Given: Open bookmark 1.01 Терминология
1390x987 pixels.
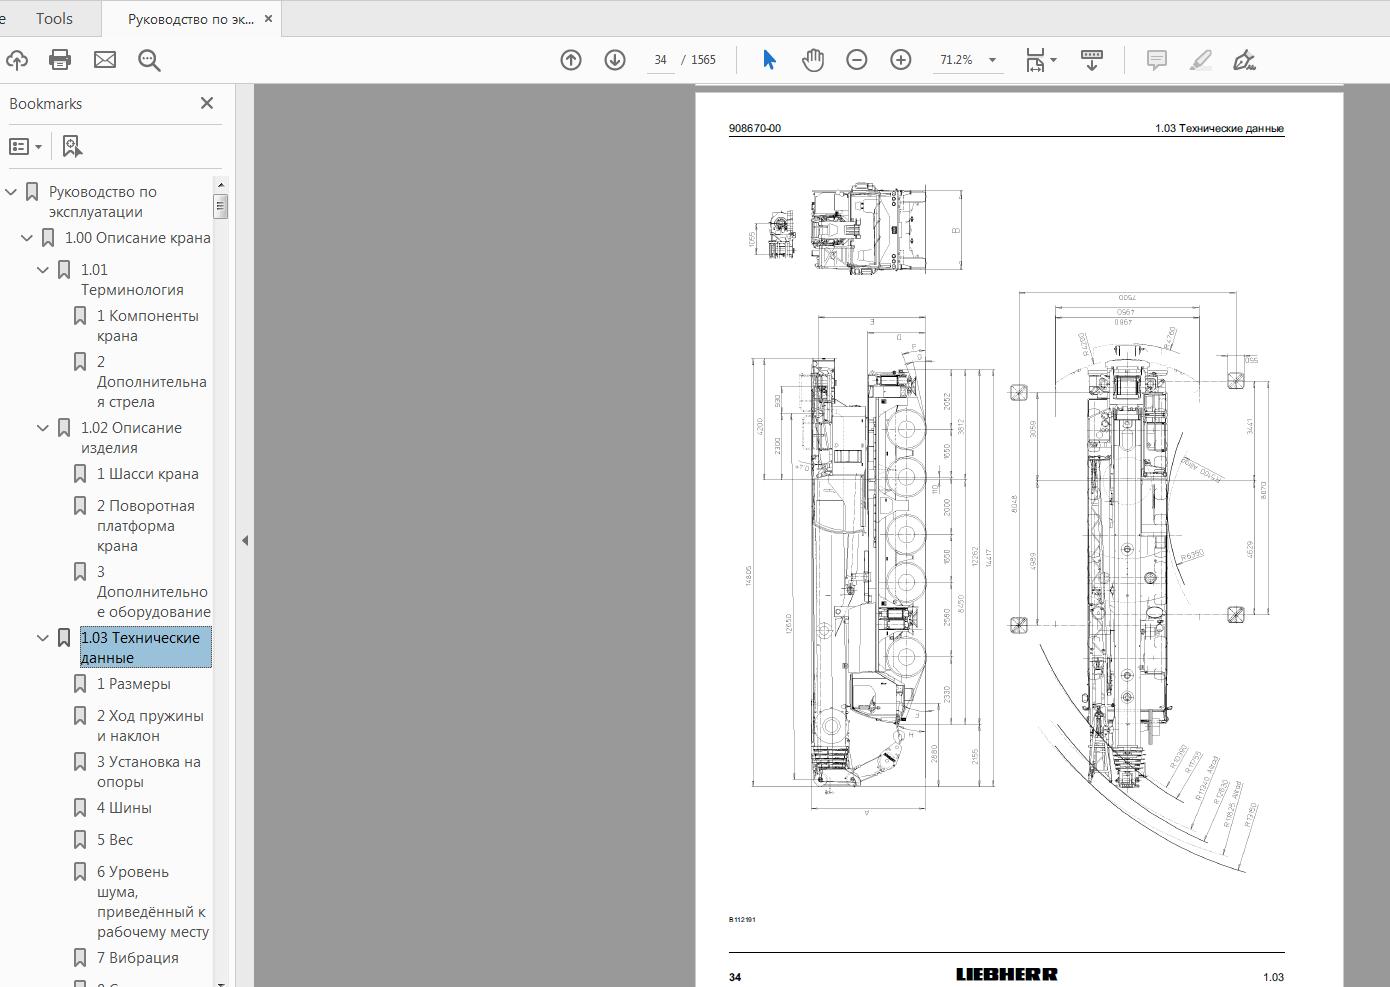Looking at the screenshot, I should 132,280.
